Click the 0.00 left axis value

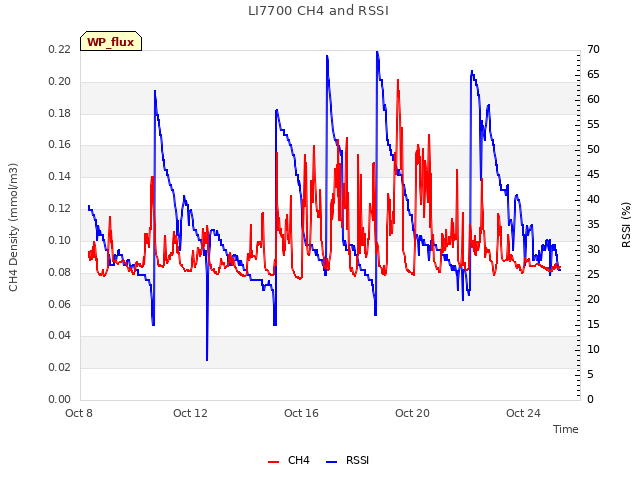coord(60,399)
